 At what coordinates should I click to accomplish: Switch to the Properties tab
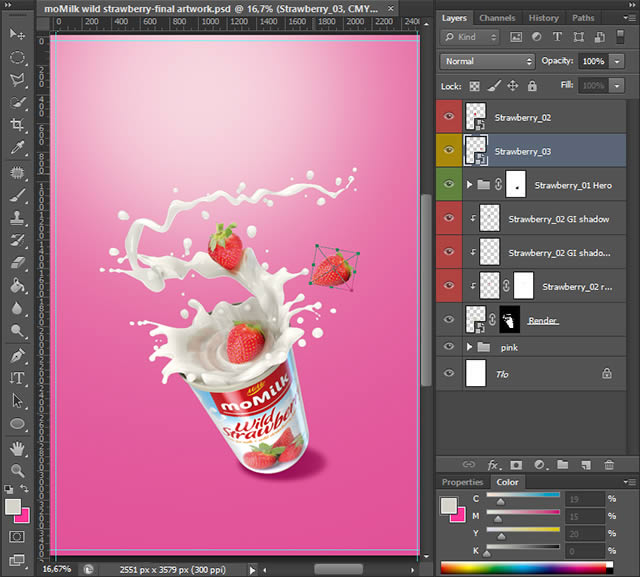tap(462, 482)
